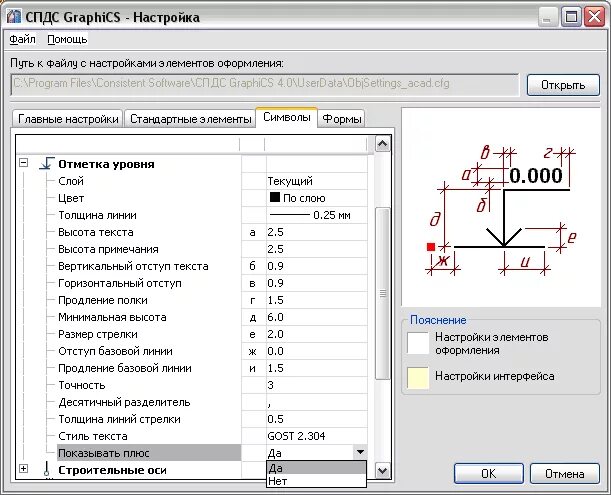Collapse the Отметка уровня tree group

coord(24,163)
